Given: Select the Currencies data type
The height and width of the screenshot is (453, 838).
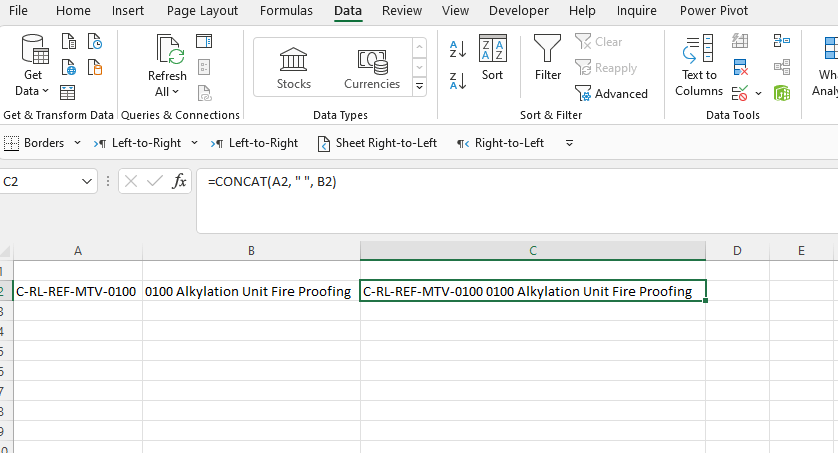Looking at the screenshot, I should (372, 68).
